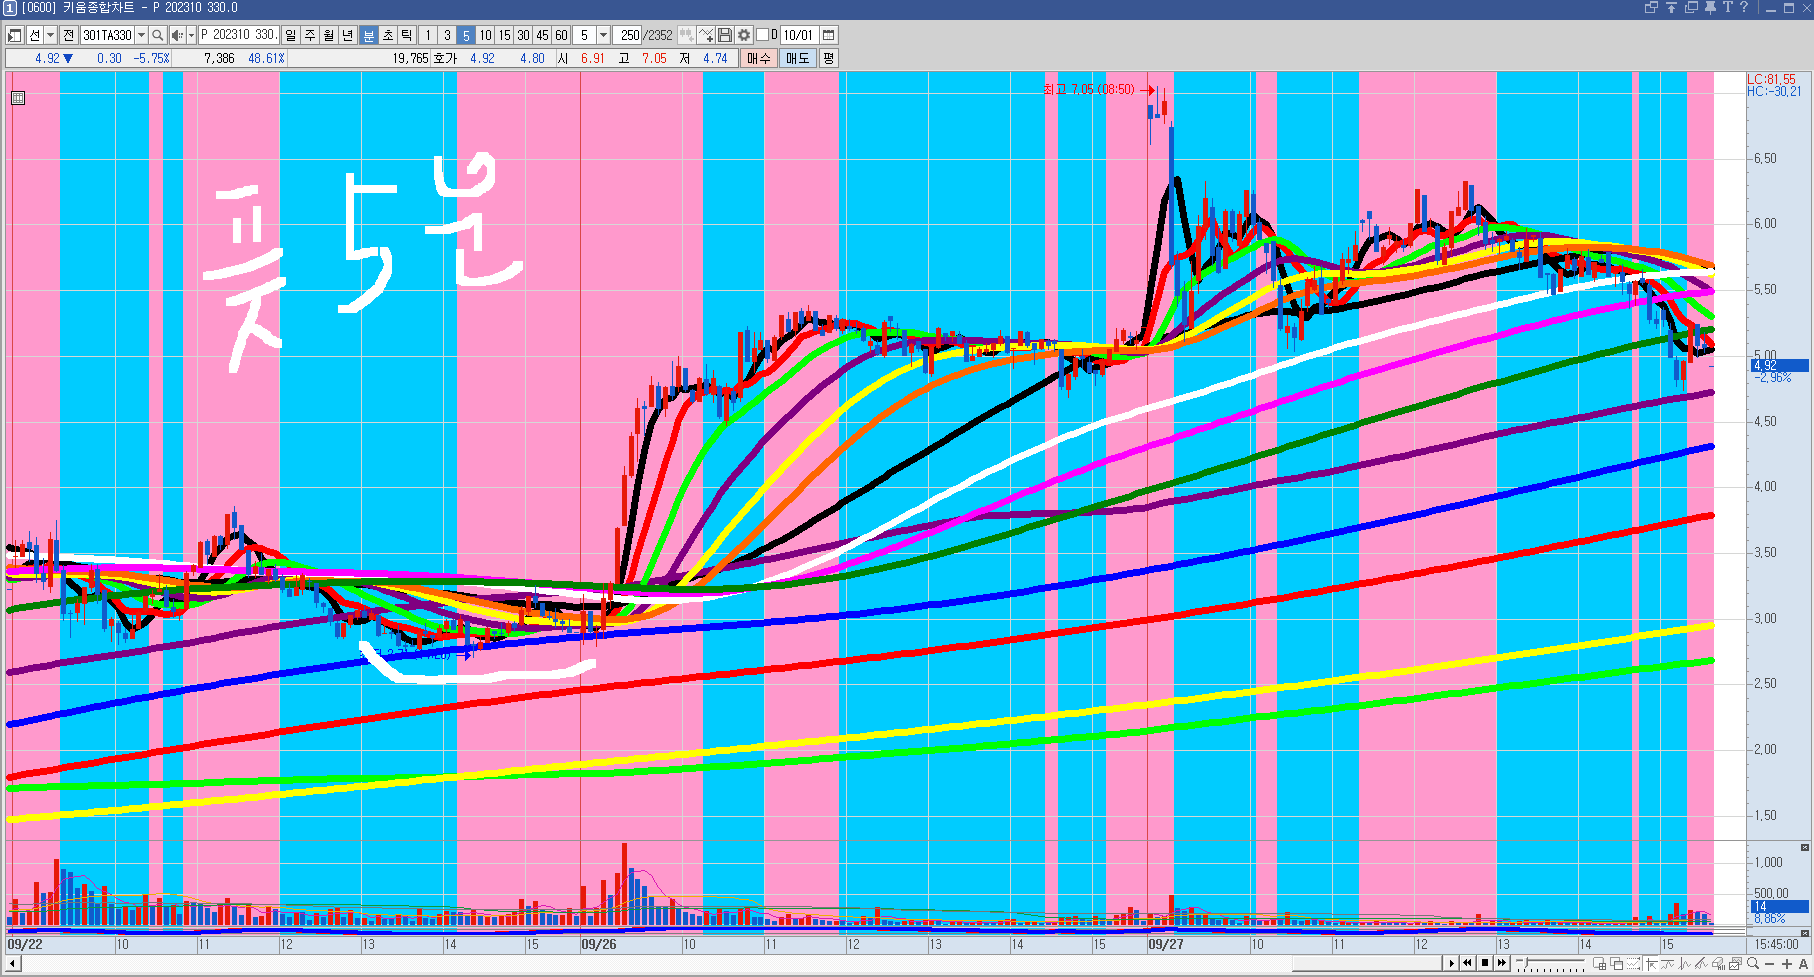Select the 분 (minute) period toggle
1814x977 pixels.
[368, 35]
